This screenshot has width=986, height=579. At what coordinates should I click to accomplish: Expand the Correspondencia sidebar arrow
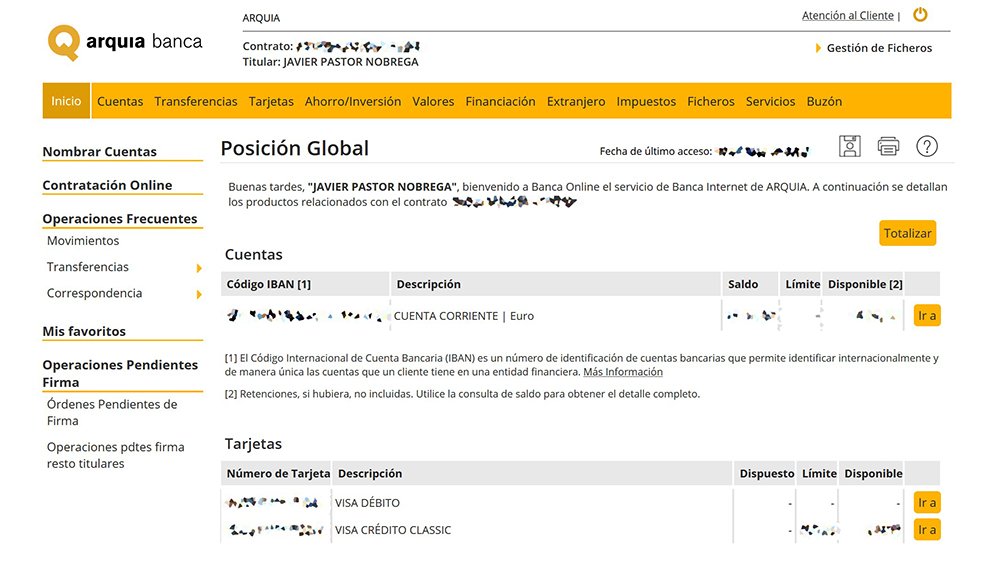[x=199, y=294]
